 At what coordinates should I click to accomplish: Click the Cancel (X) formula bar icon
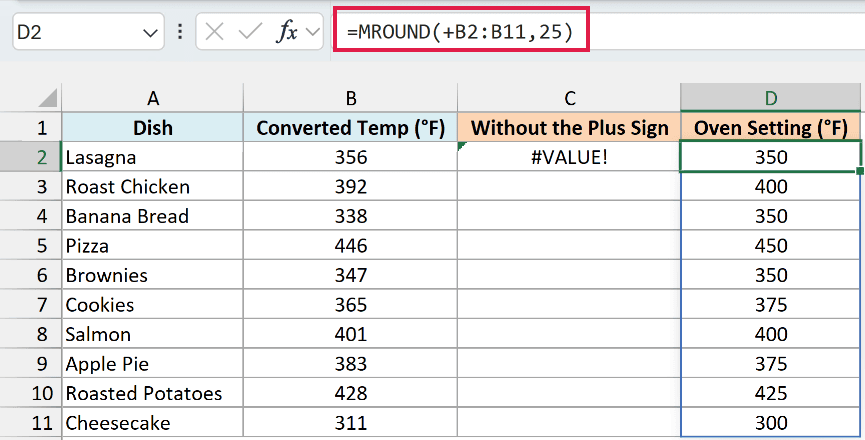(214, 32)
